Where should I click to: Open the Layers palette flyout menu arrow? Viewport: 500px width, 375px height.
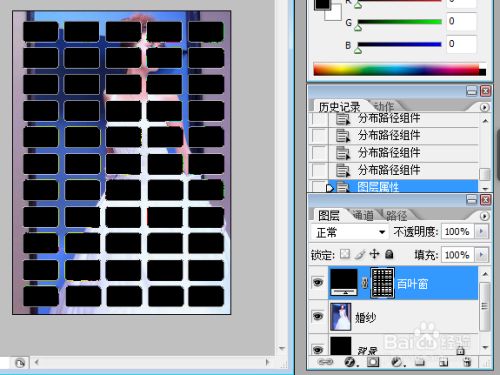484,216
